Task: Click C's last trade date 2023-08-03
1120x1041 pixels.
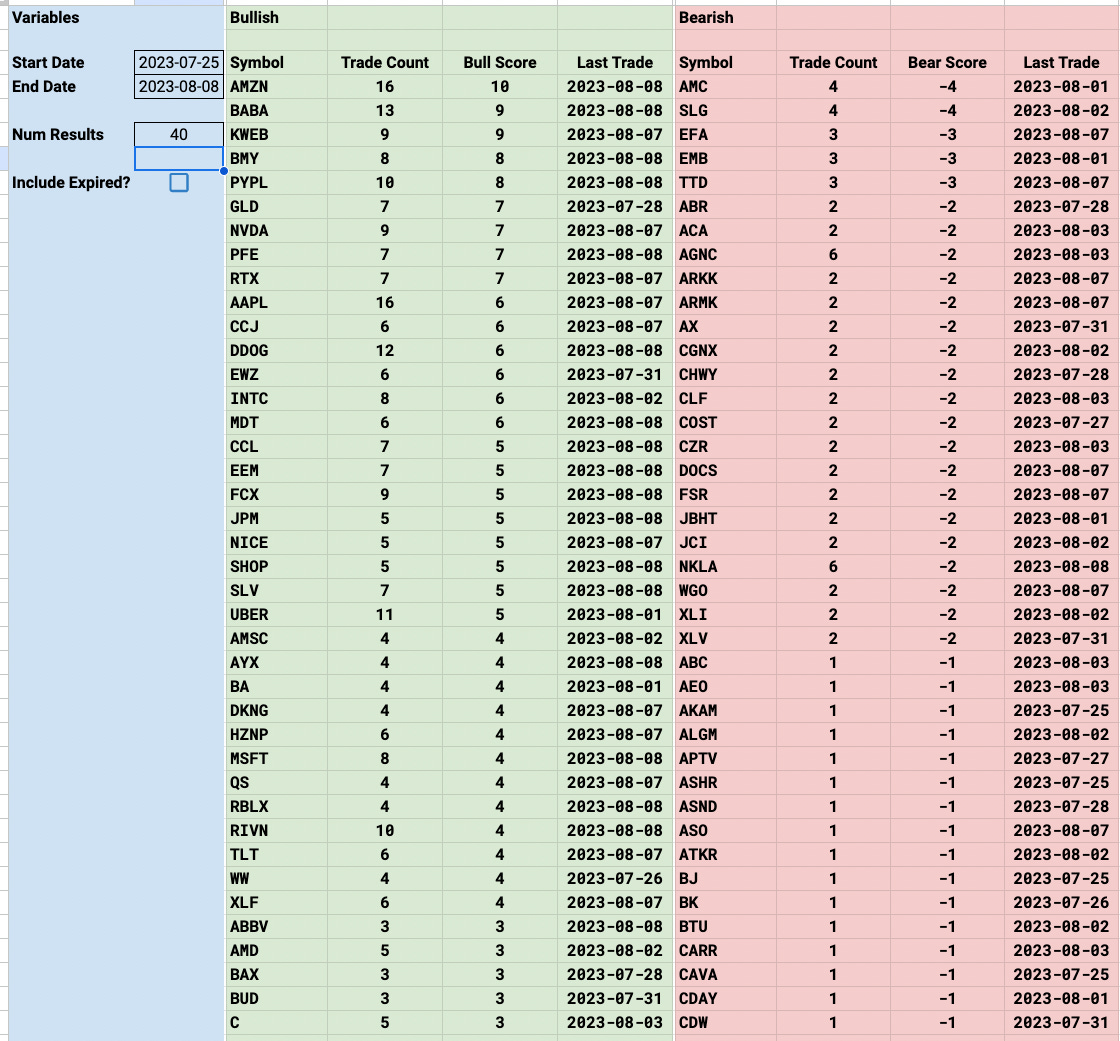Action: [x=615, y=1022]
